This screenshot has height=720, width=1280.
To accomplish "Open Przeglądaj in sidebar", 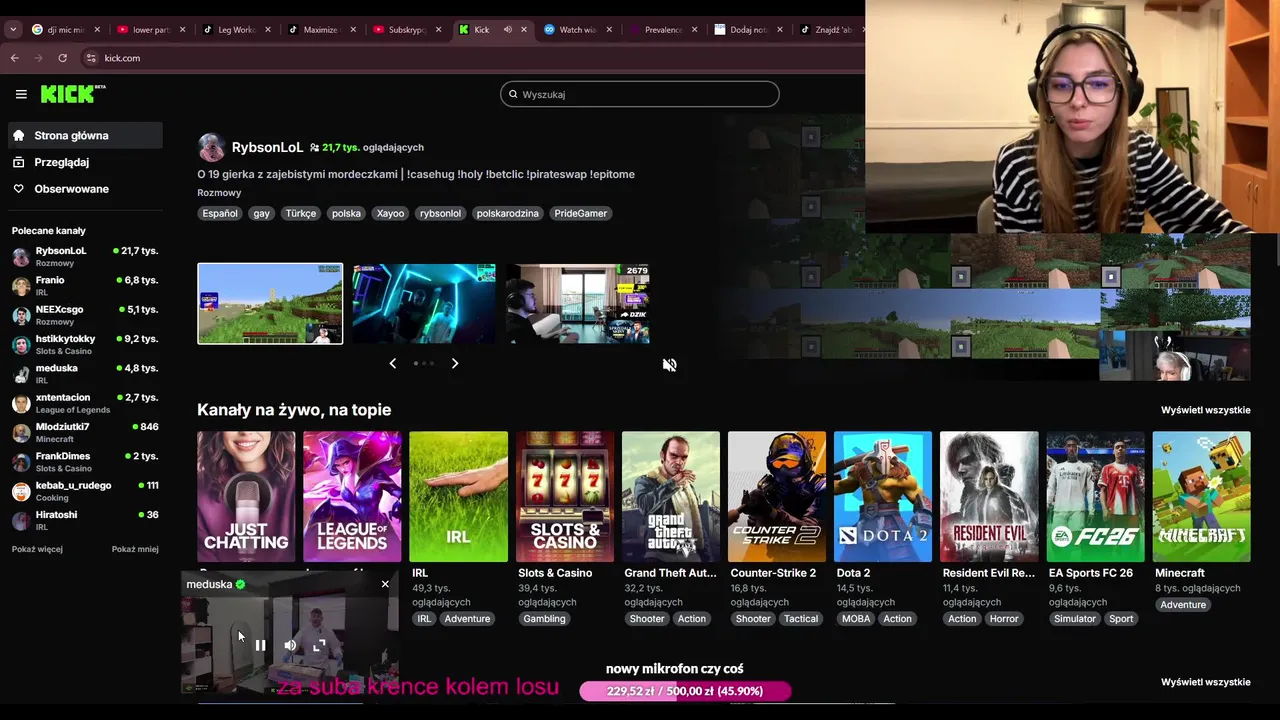I will tap(86, 162).
